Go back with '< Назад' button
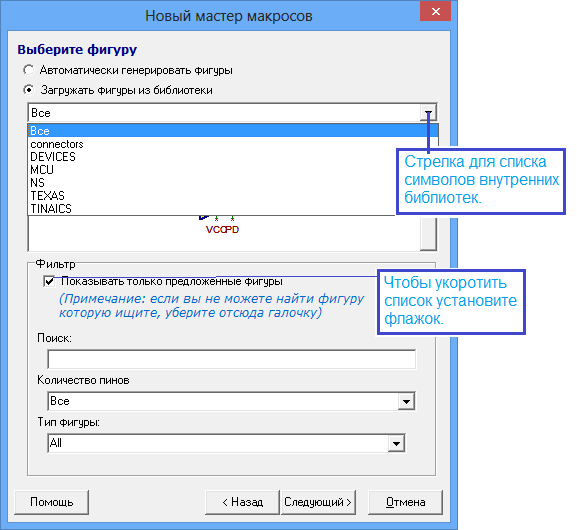 click(243, 502)
